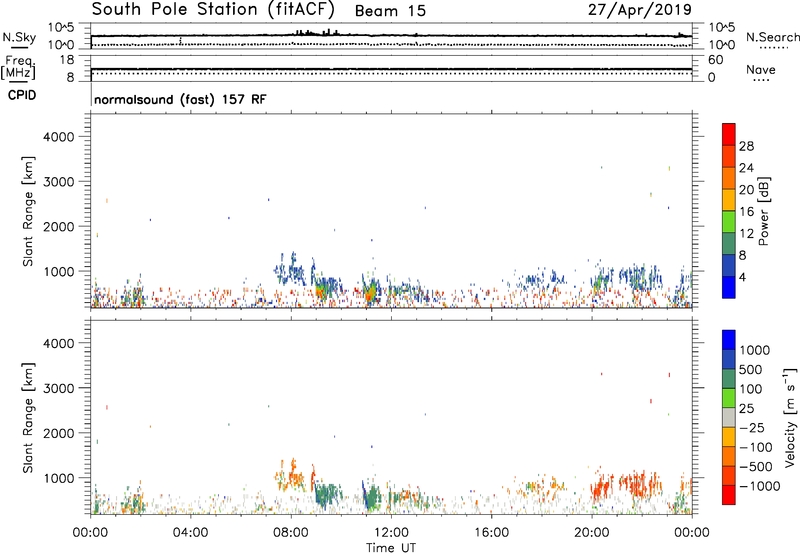This screenshot has height=554, width=800.
Task: Click the Nave legend label
Action: [761, 70]
